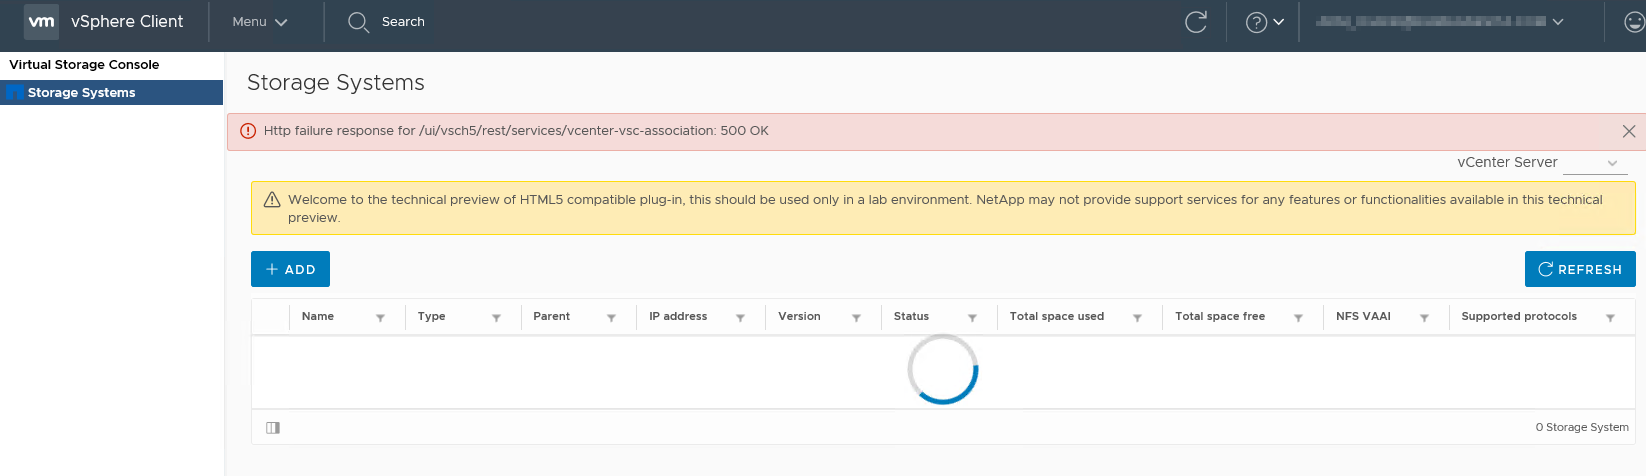
Task: Sort by the NFS VAAI header
Action: (x=1363, y=316)
